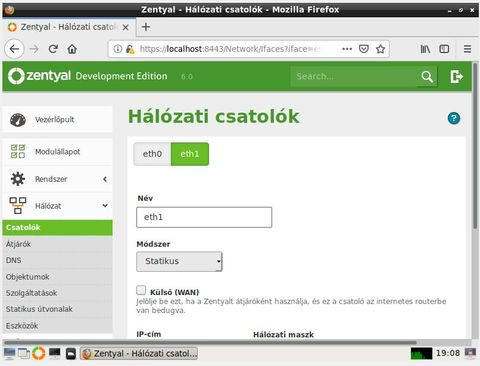Viewport: 480px width, 366px height.
Task: Click the Zentyal logo in header
Action: pyautogui.click(x=39, y=76)
